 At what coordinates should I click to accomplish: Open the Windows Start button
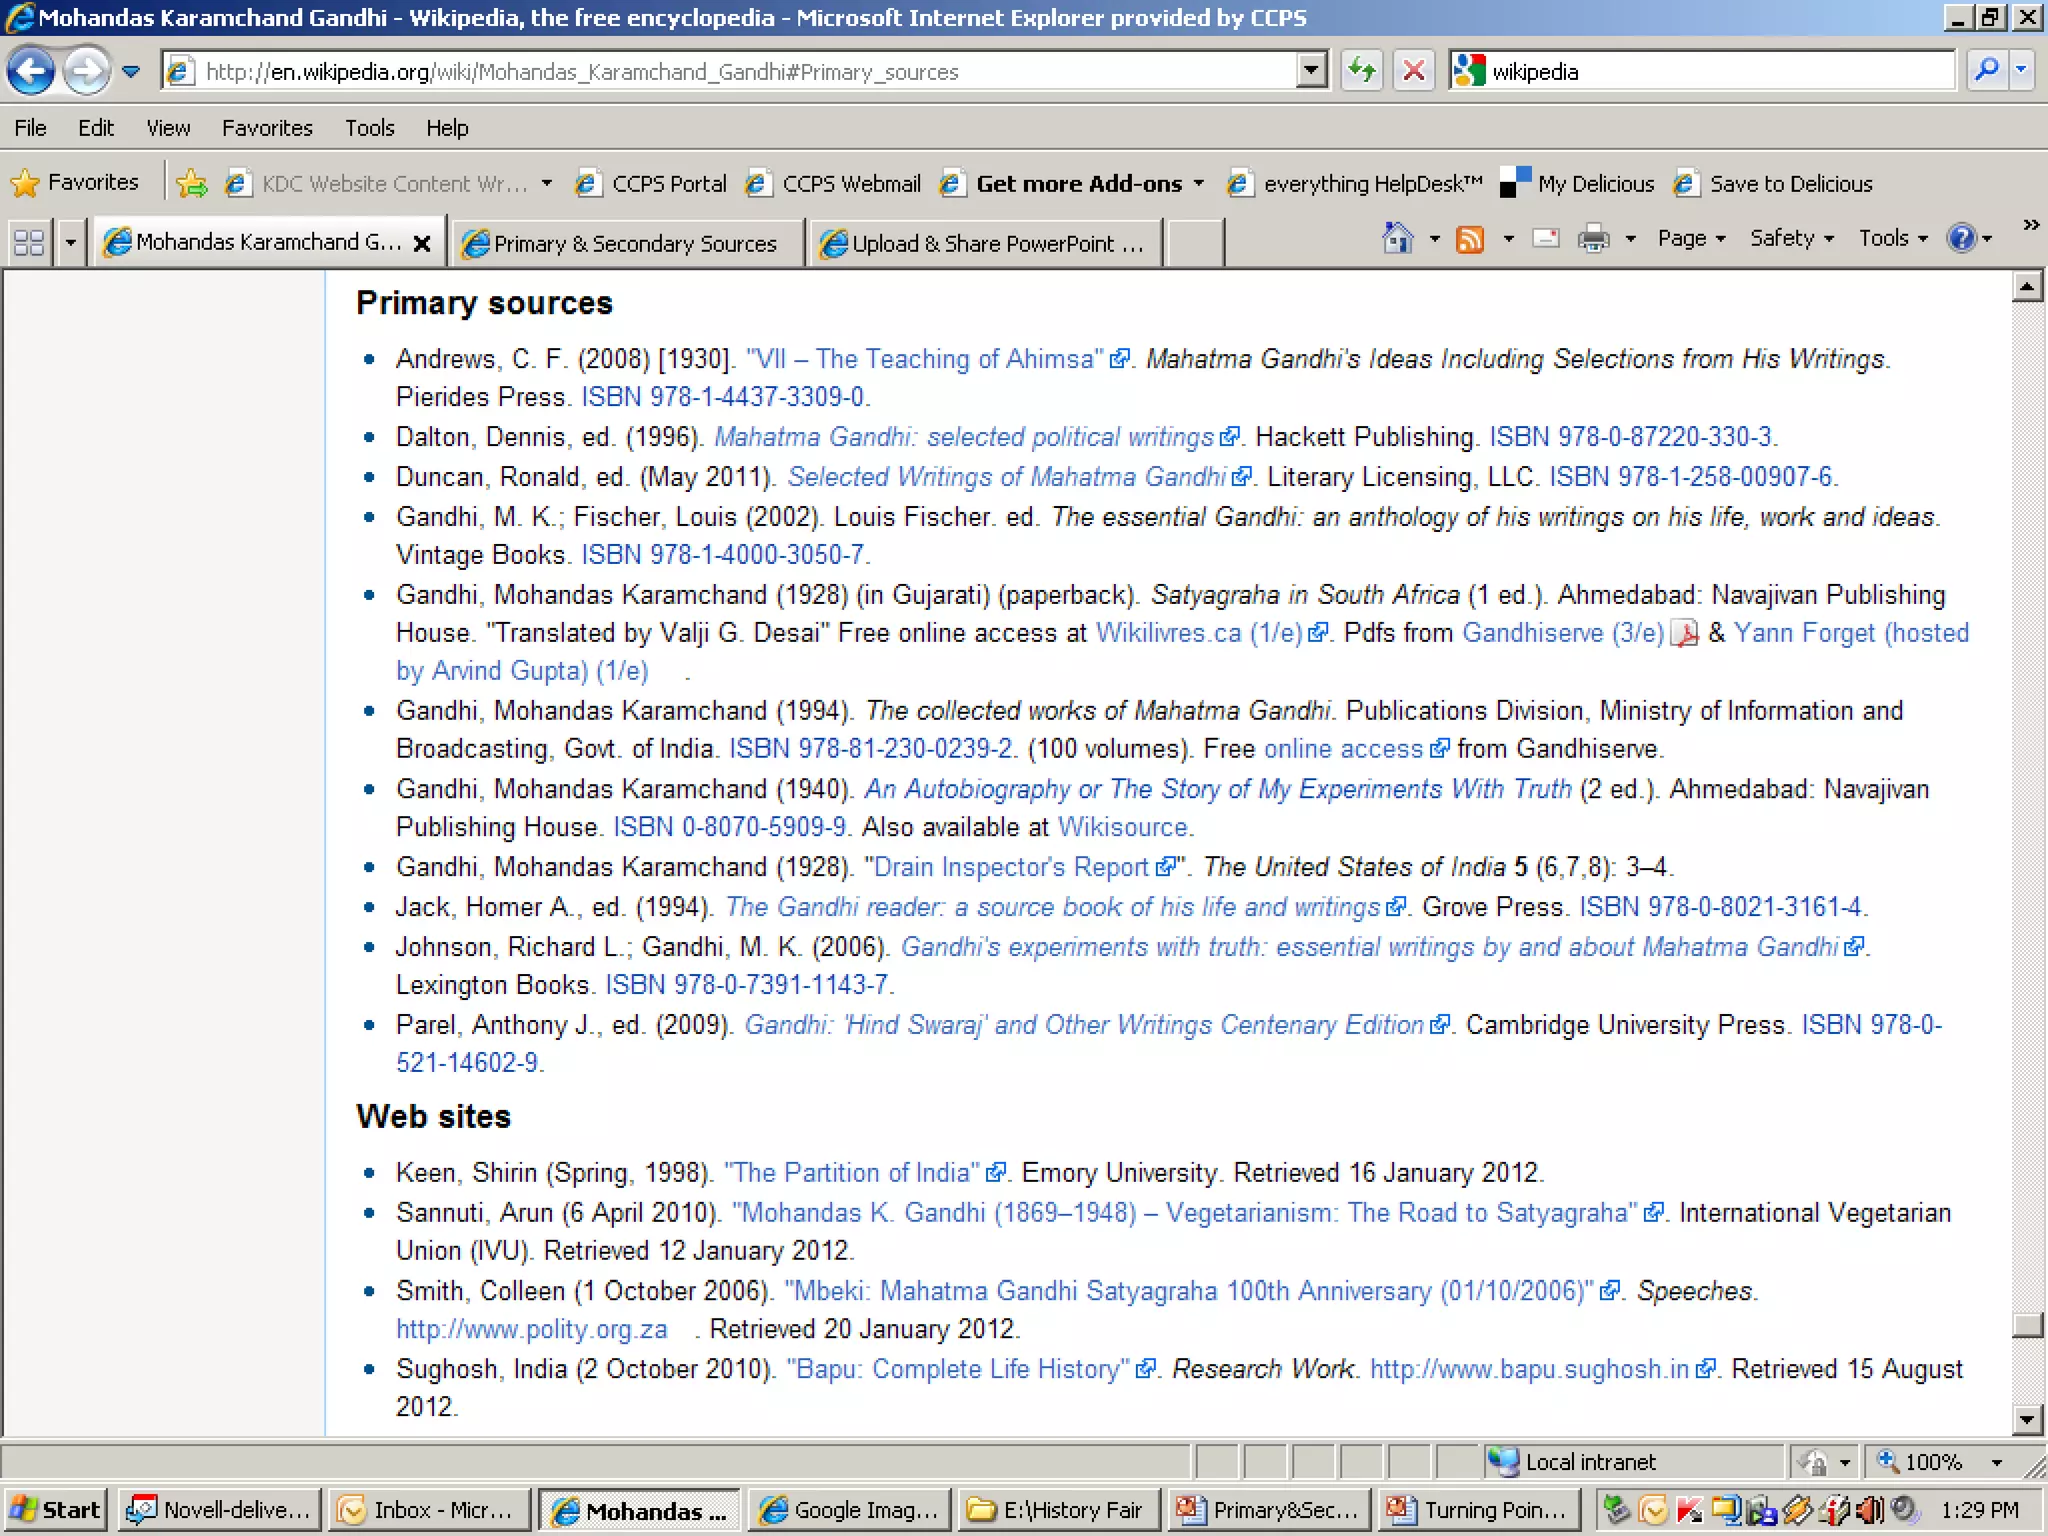pyautogui.click(x=55, y=1510)
